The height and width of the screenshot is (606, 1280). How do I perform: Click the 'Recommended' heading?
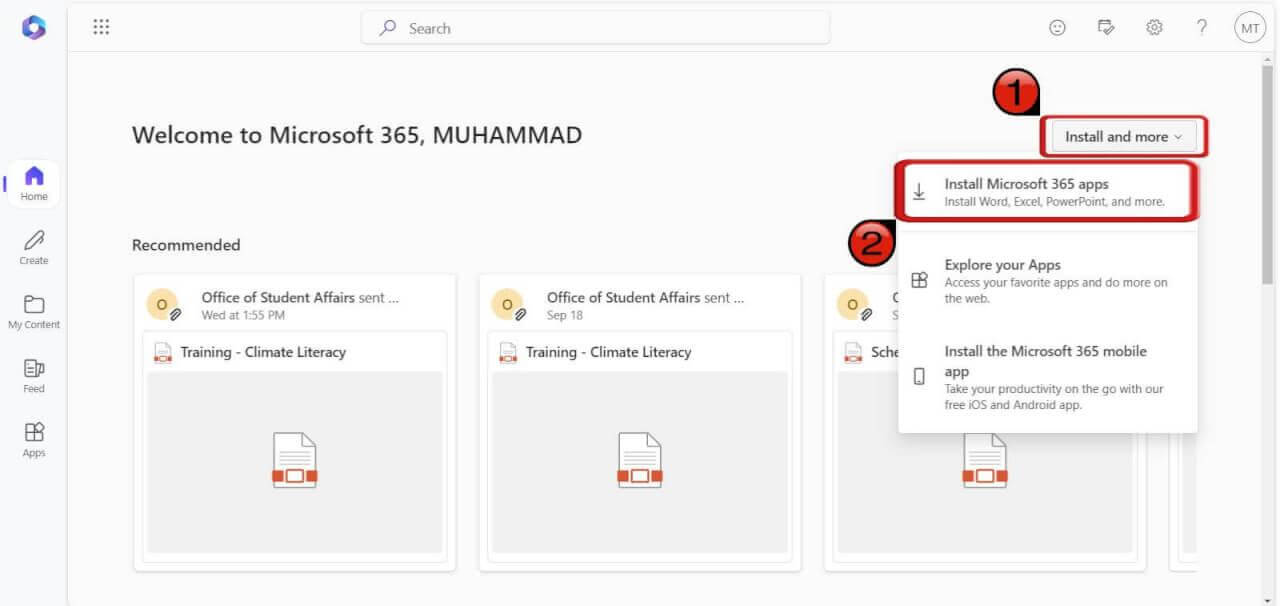[186, 245]
